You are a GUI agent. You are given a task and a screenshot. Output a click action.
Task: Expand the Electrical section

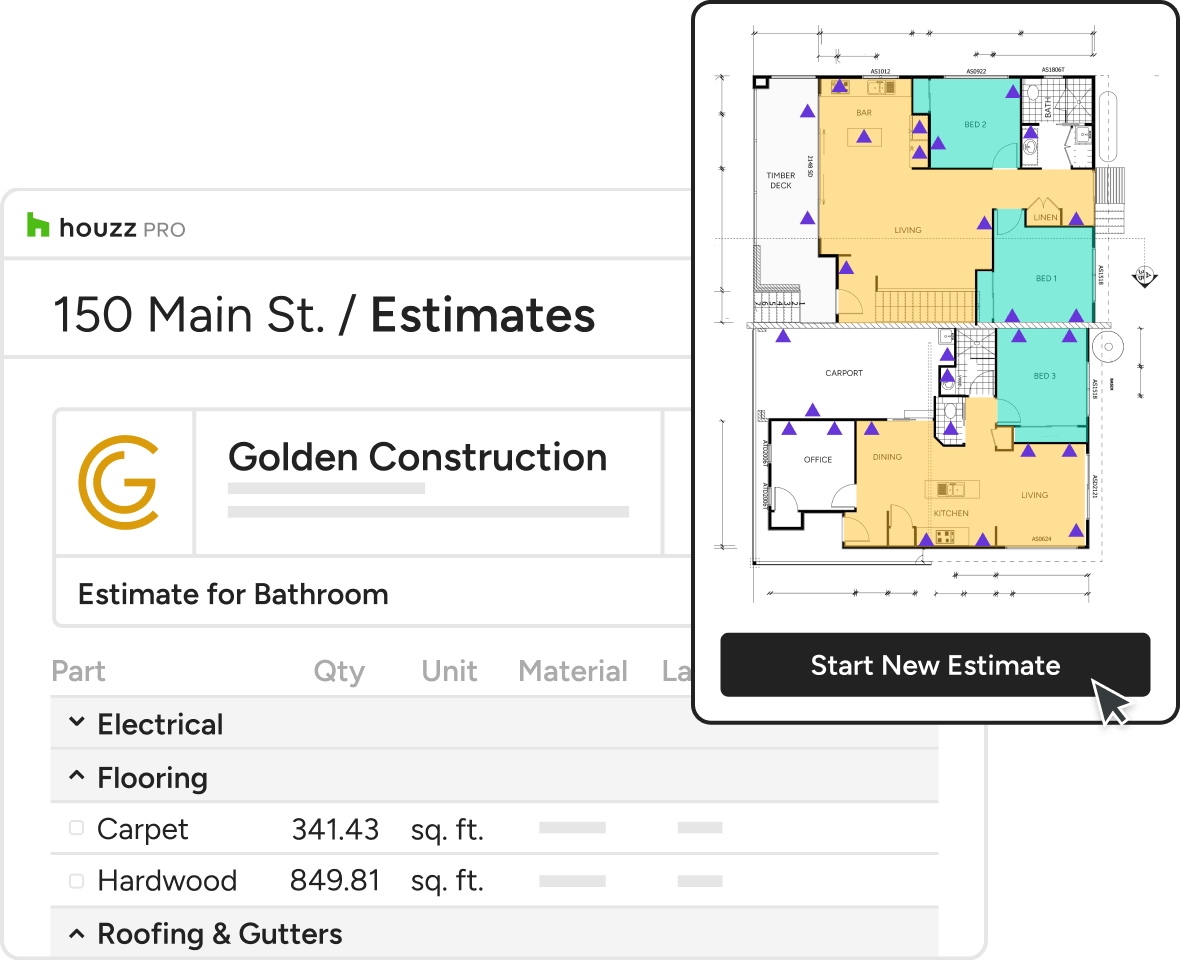tap(77, 723)
